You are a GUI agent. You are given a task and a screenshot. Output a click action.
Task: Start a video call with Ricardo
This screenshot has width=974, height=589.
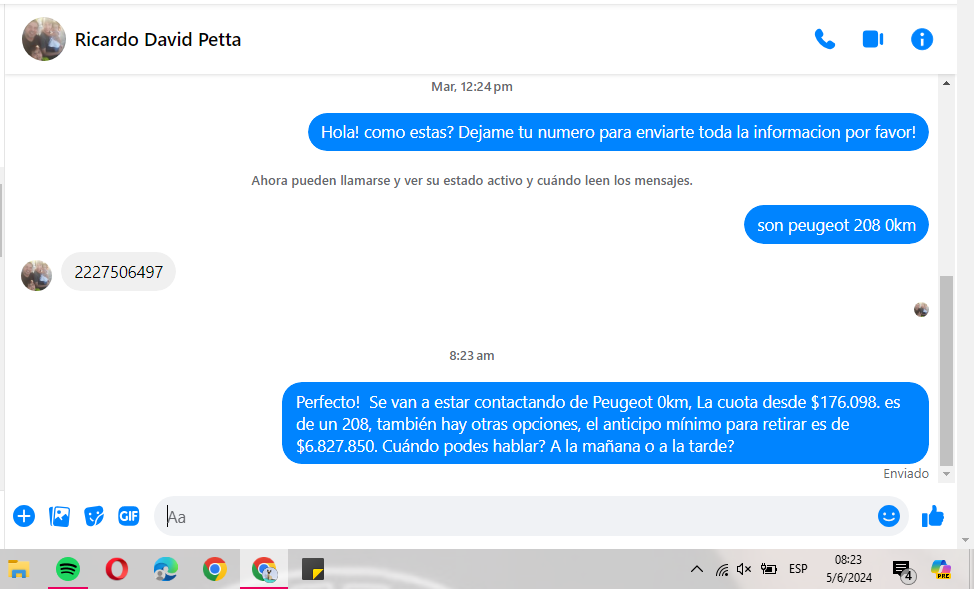[873, 40]
